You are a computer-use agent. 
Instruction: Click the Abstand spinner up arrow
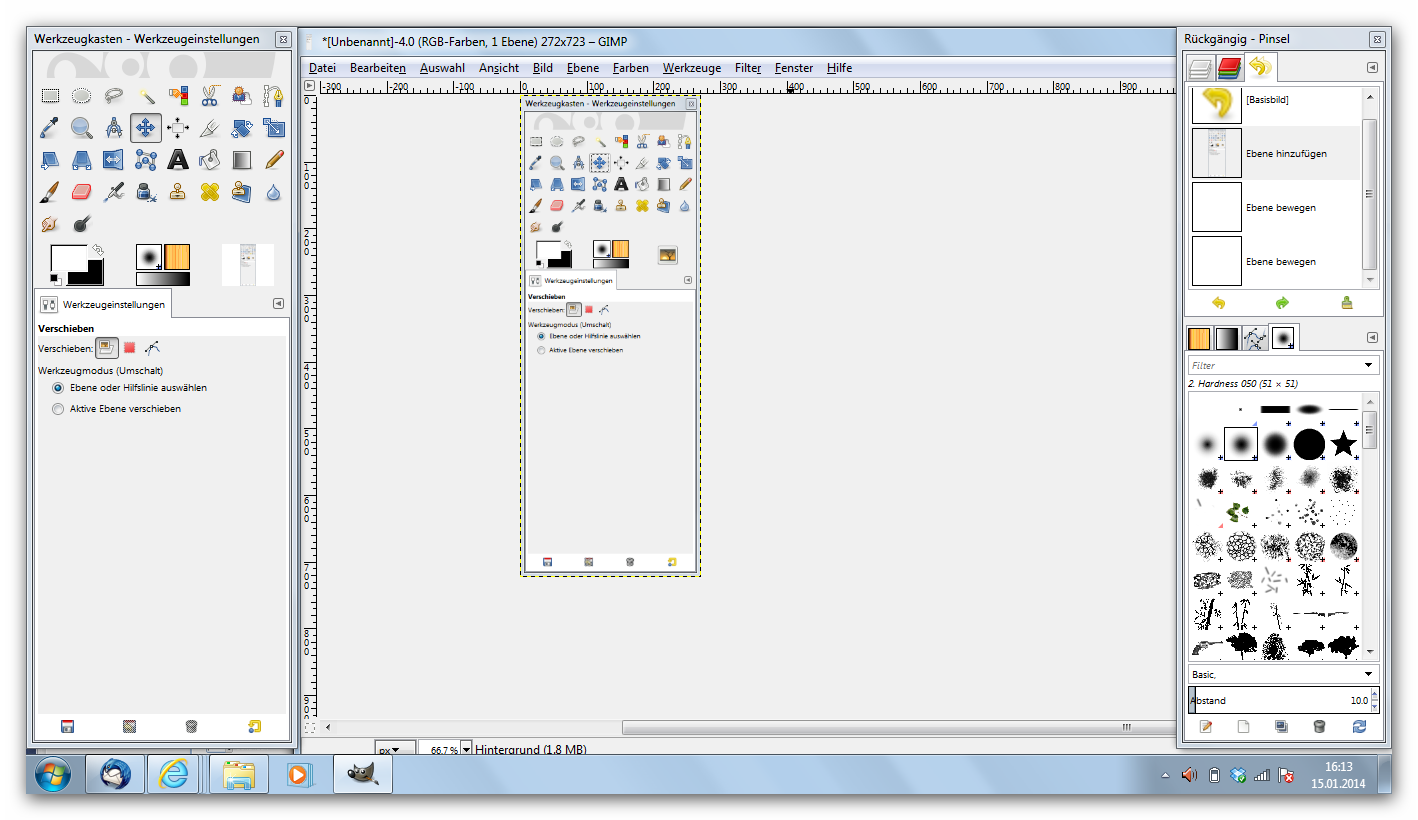click(x=1375, y=694)
